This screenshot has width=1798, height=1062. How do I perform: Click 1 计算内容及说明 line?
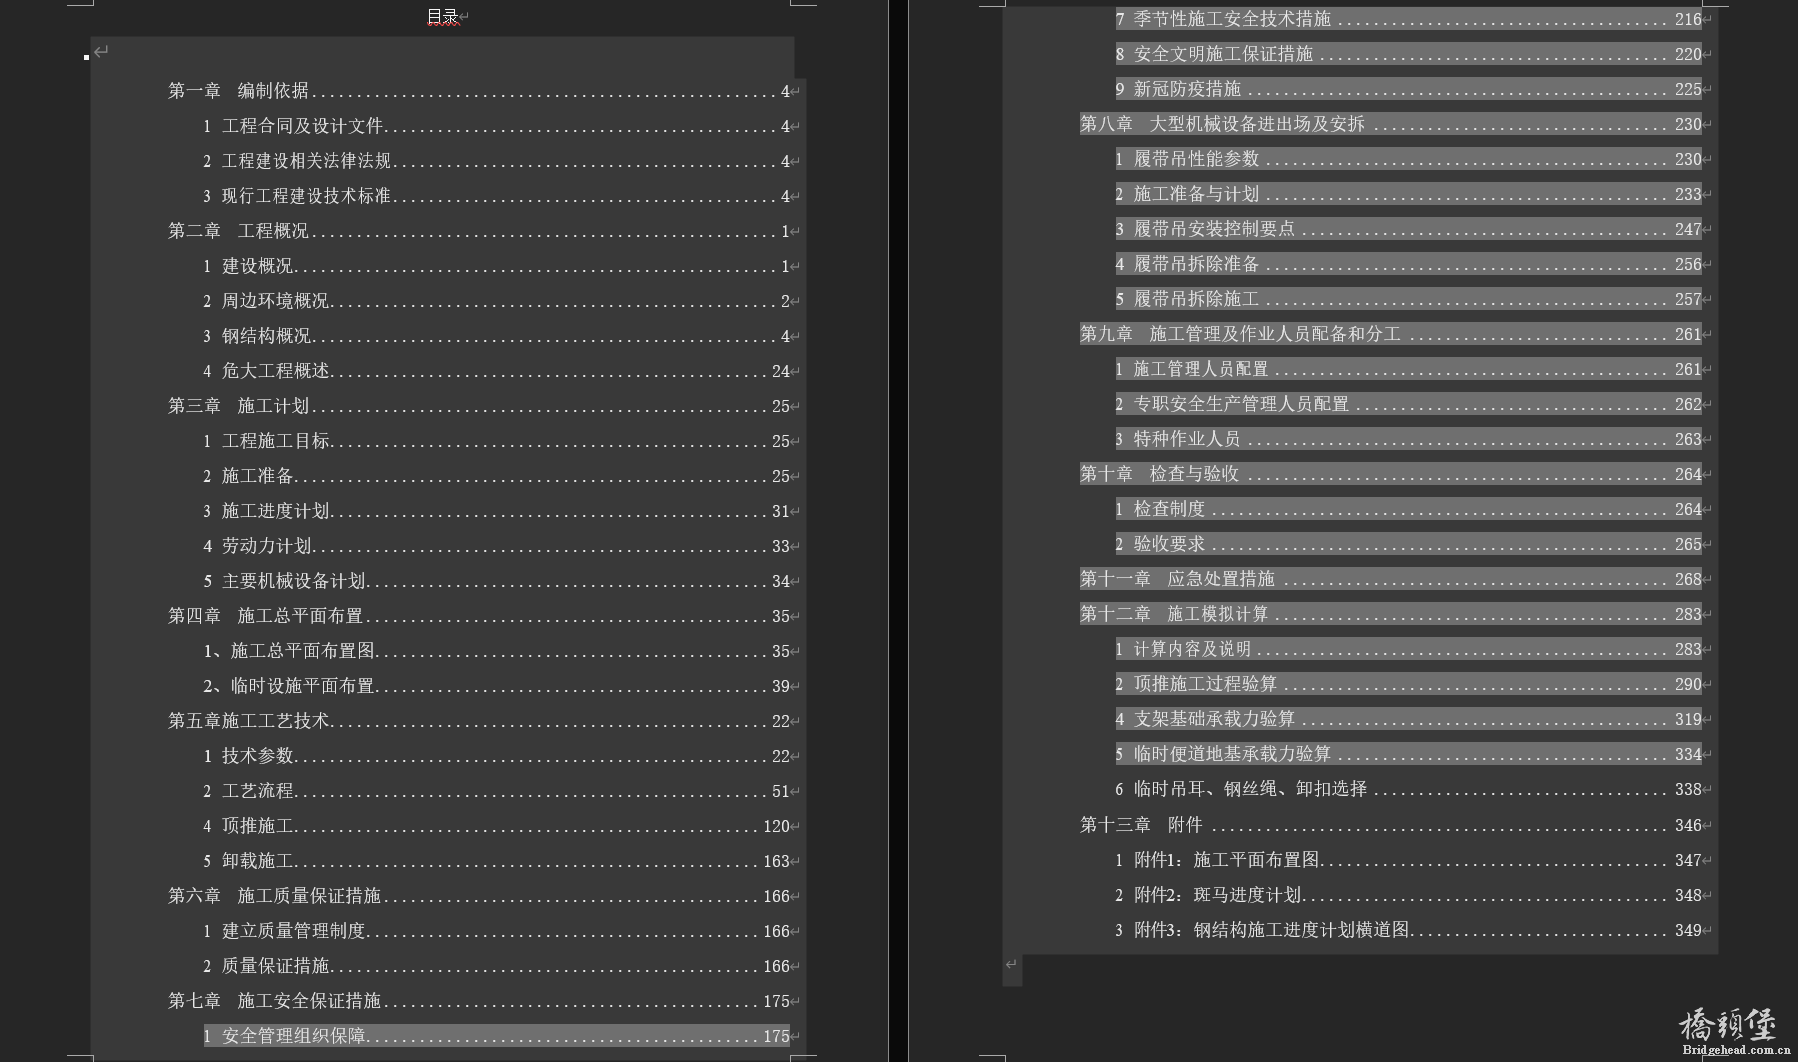[x=1409, y=649]
